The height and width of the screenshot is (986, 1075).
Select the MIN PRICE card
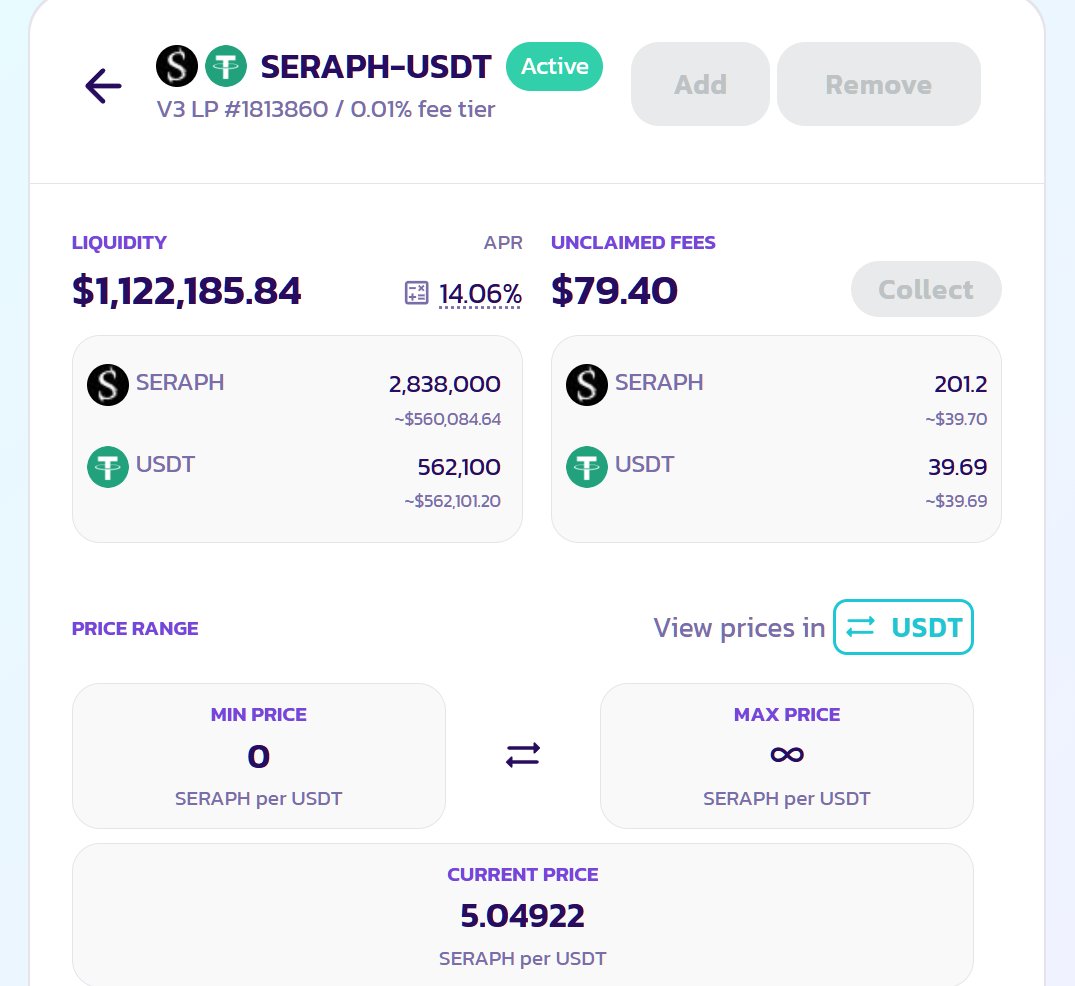coord(258,756)
